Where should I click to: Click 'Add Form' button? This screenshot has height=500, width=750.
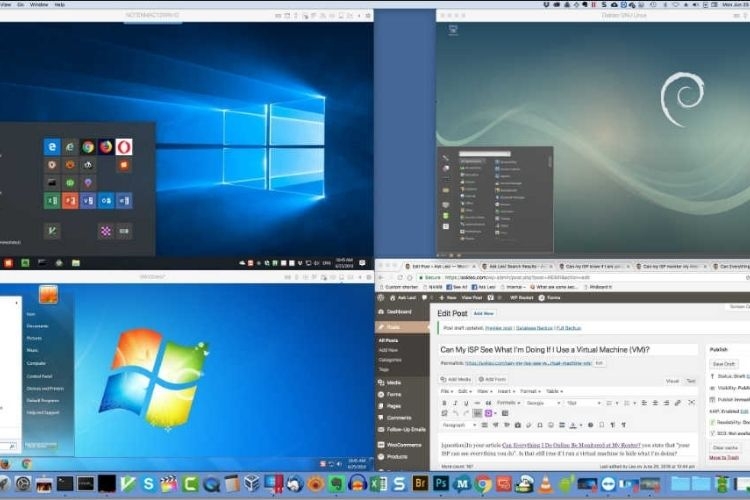492,379
